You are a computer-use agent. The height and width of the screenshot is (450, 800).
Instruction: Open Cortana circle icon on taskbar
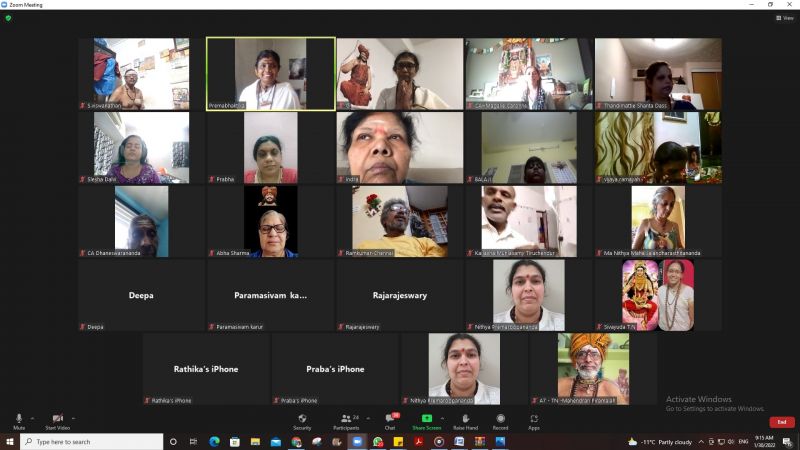(x=173, y=442)
